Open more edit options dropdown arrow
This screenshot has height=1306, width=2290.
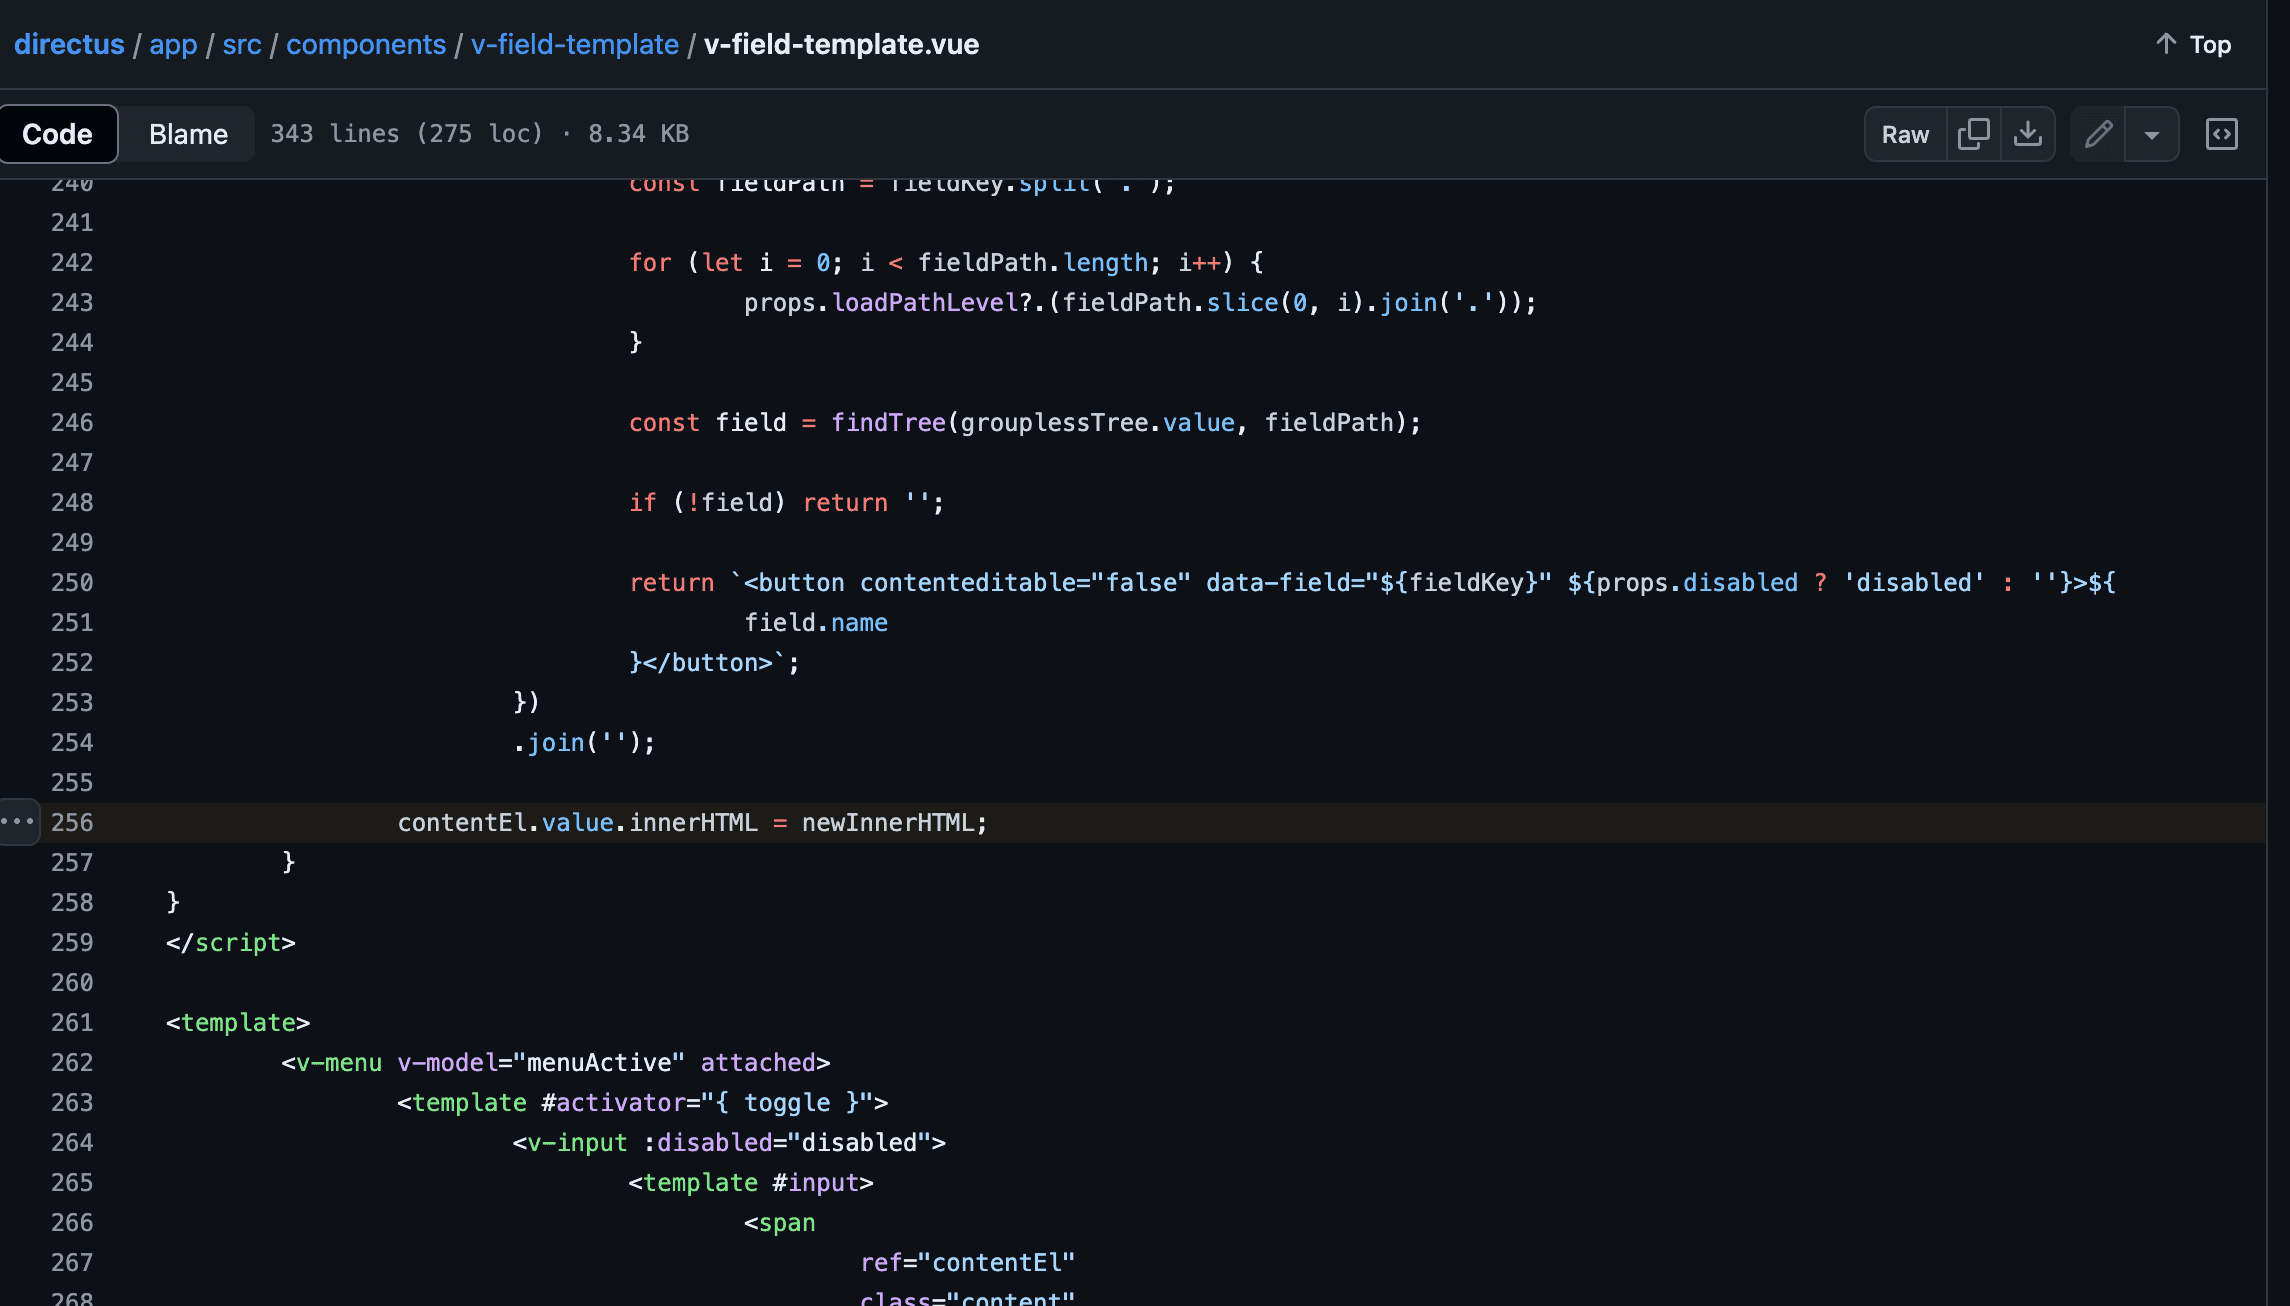pyautogui.click(x=2151, y=134)
